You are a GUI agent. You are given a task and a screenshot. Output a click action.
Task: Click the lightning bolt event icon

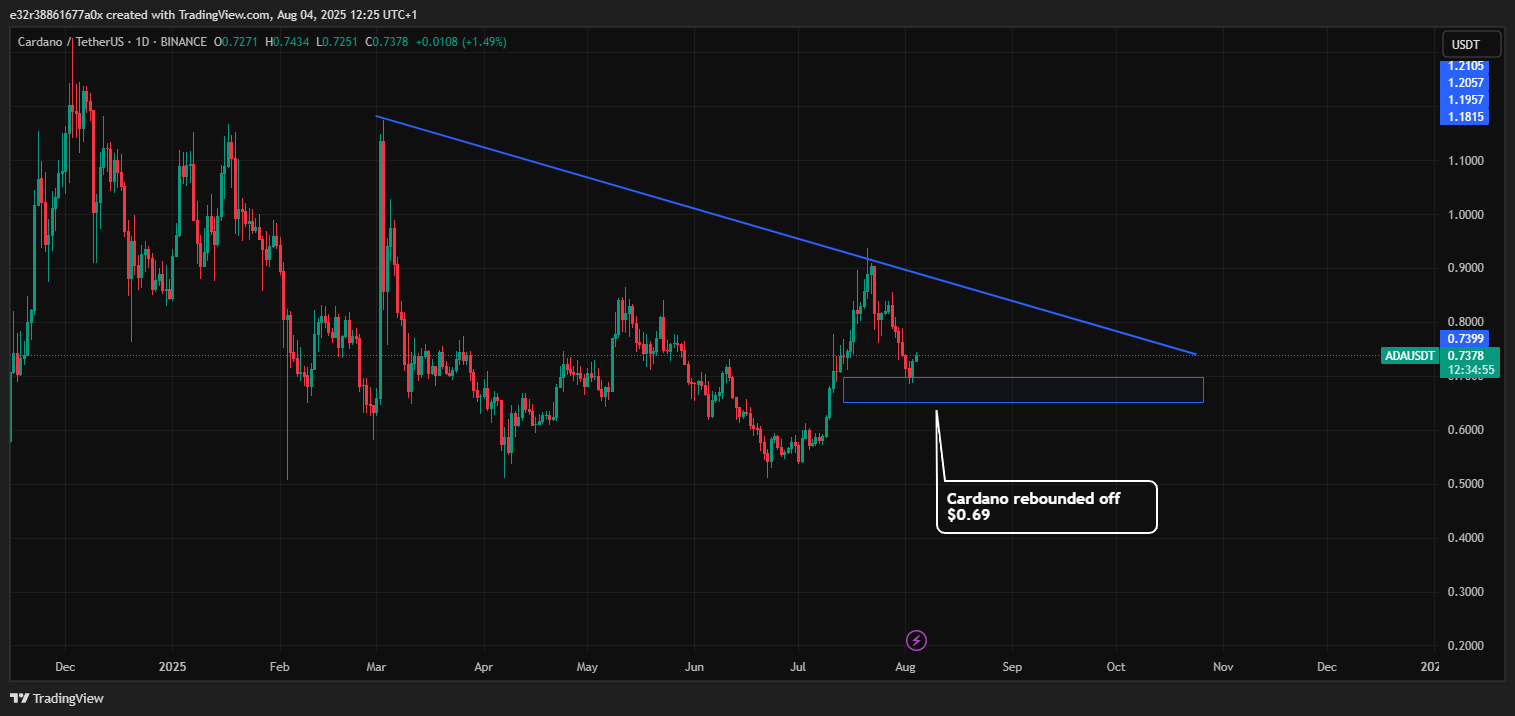pyautogui.click(x=917, y=640)
